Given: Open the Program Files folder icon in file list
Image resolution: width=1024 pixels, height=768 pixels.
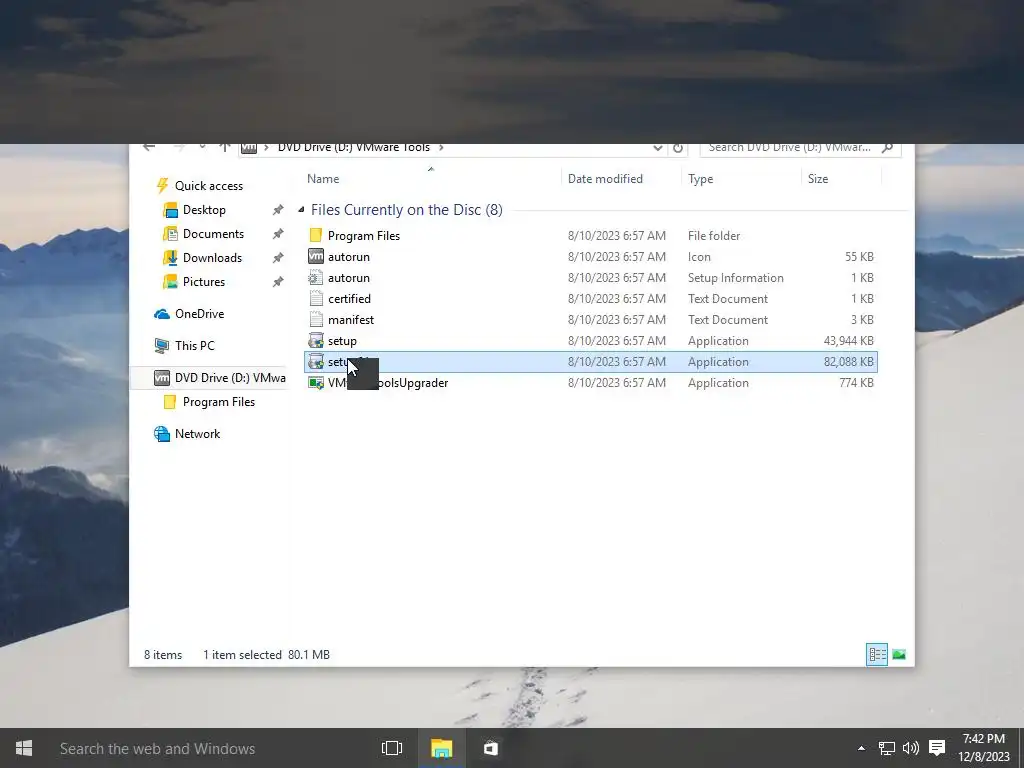Looking at the screenshot, I should pos(316,235).
